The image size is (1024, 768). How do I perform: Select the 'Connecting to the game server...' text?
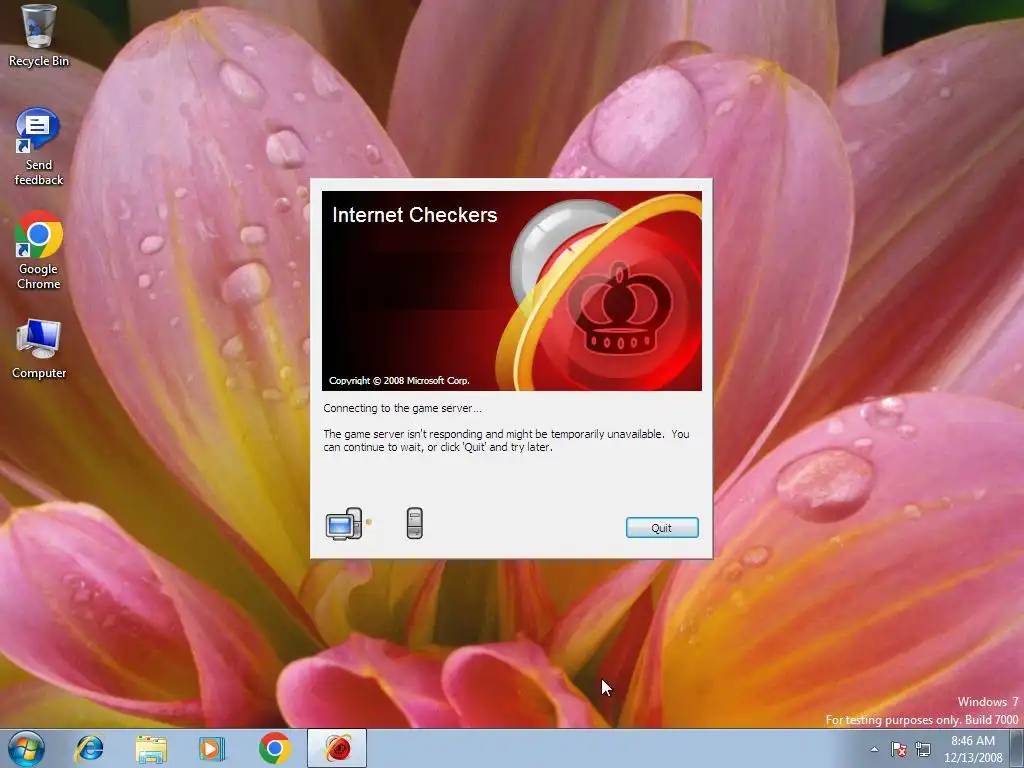(402, 408)
